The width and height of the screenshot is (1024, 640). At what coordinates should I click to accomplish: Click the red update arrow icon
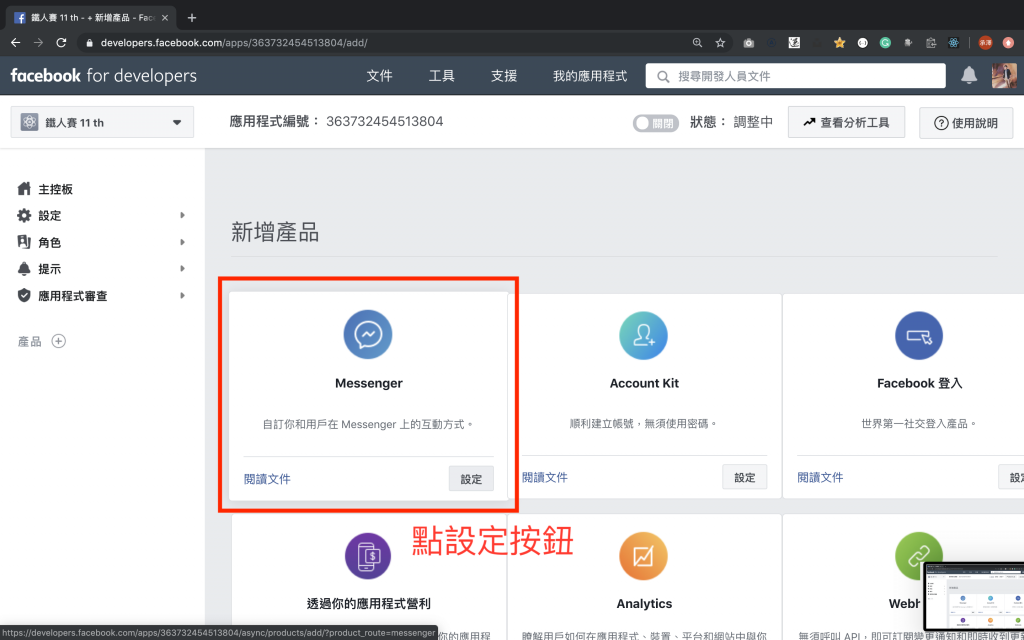(x=1008, y=43)
